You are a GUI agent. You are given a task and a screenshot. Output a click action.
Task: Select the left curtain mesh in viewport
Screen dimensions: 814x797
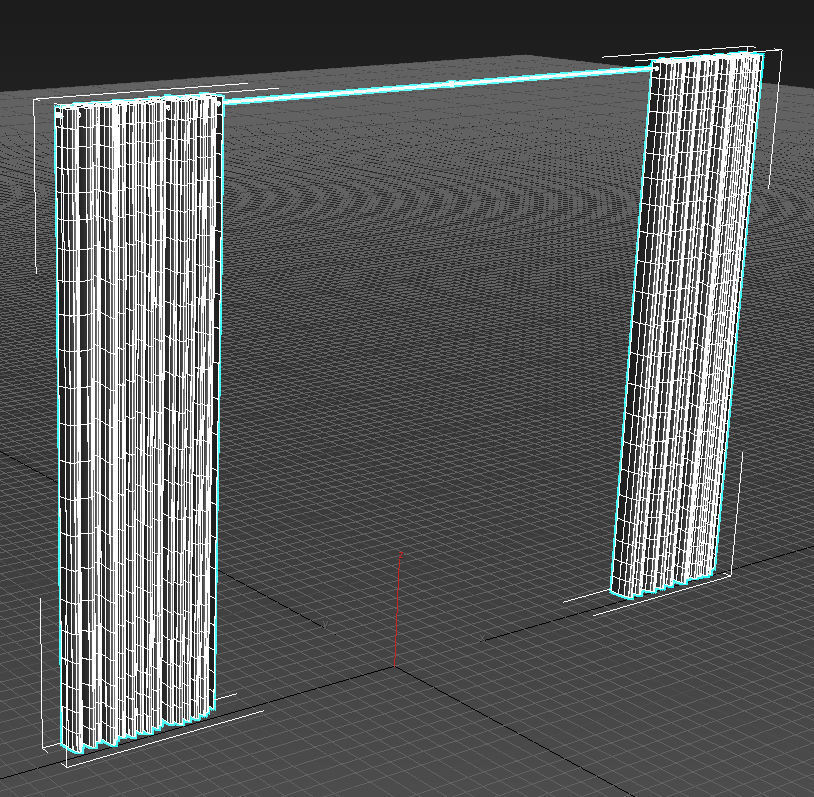tap(139, 421)
